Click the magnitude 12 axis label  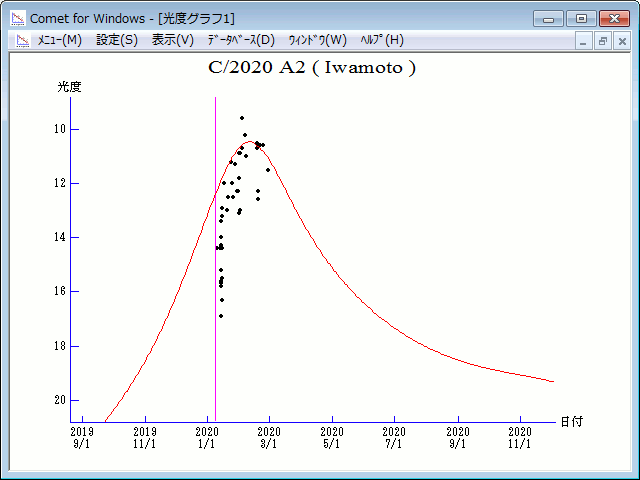pyautogui.click(x=60, y=183)
